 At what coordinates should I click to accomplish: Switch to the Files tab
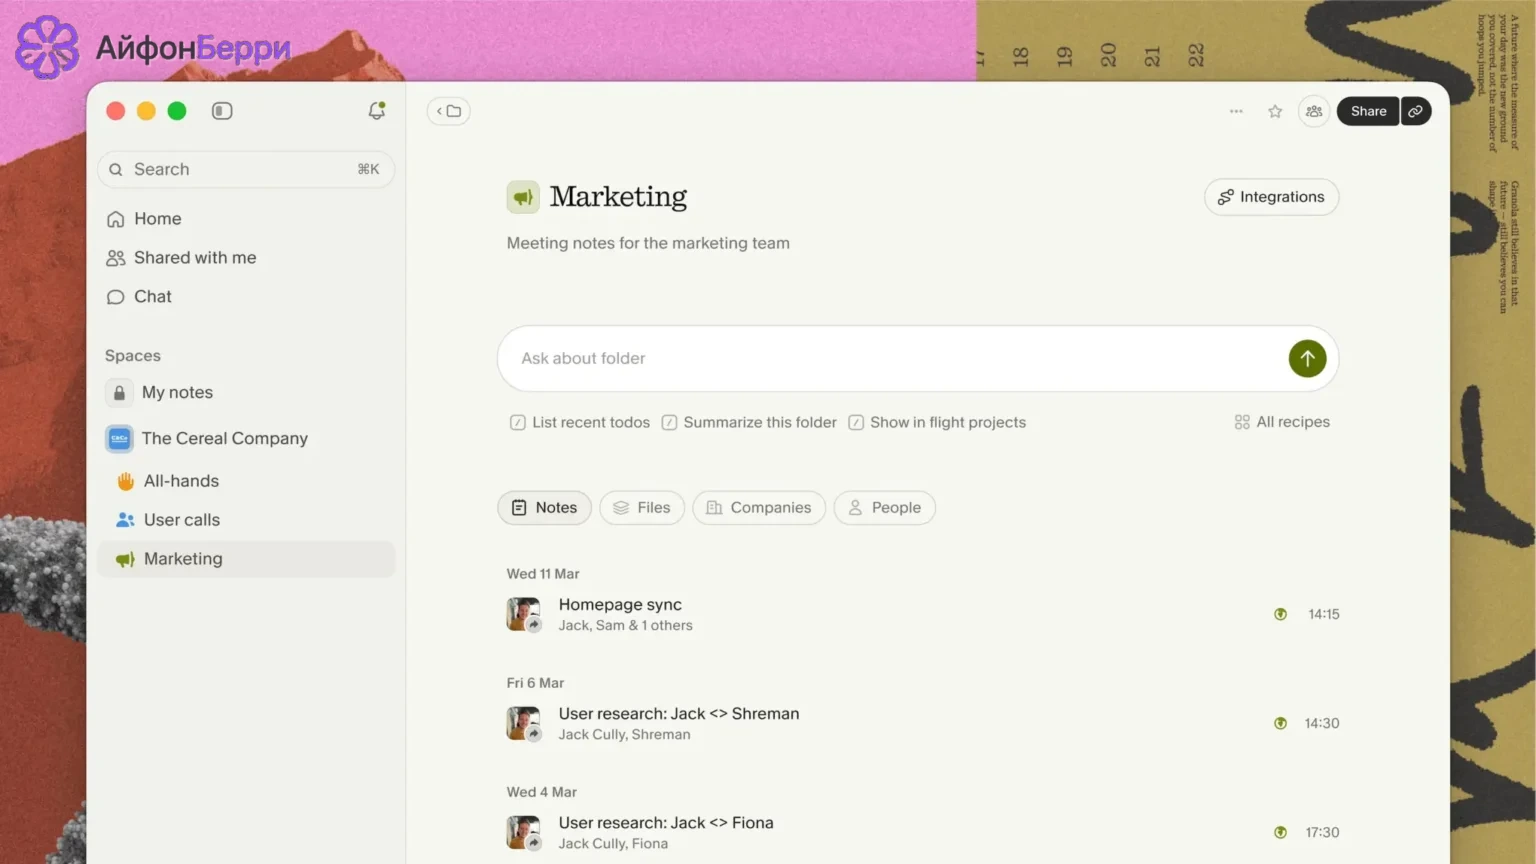pyautogui.click(x=642, y=508)
